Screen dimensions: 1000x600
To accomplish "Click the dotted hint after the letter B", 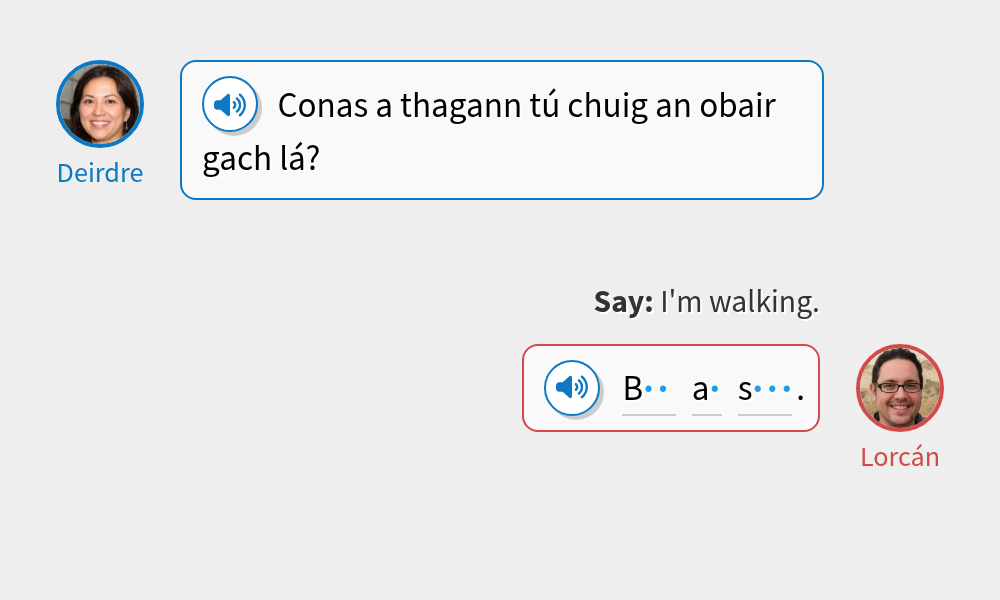I will coord(657,389).
